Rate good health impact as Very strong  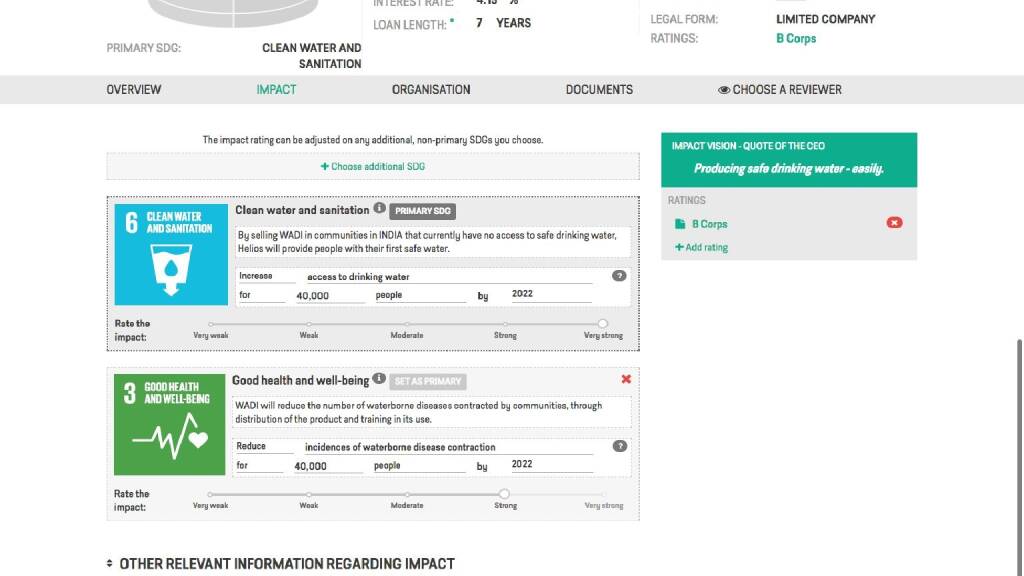pos(603,494)
